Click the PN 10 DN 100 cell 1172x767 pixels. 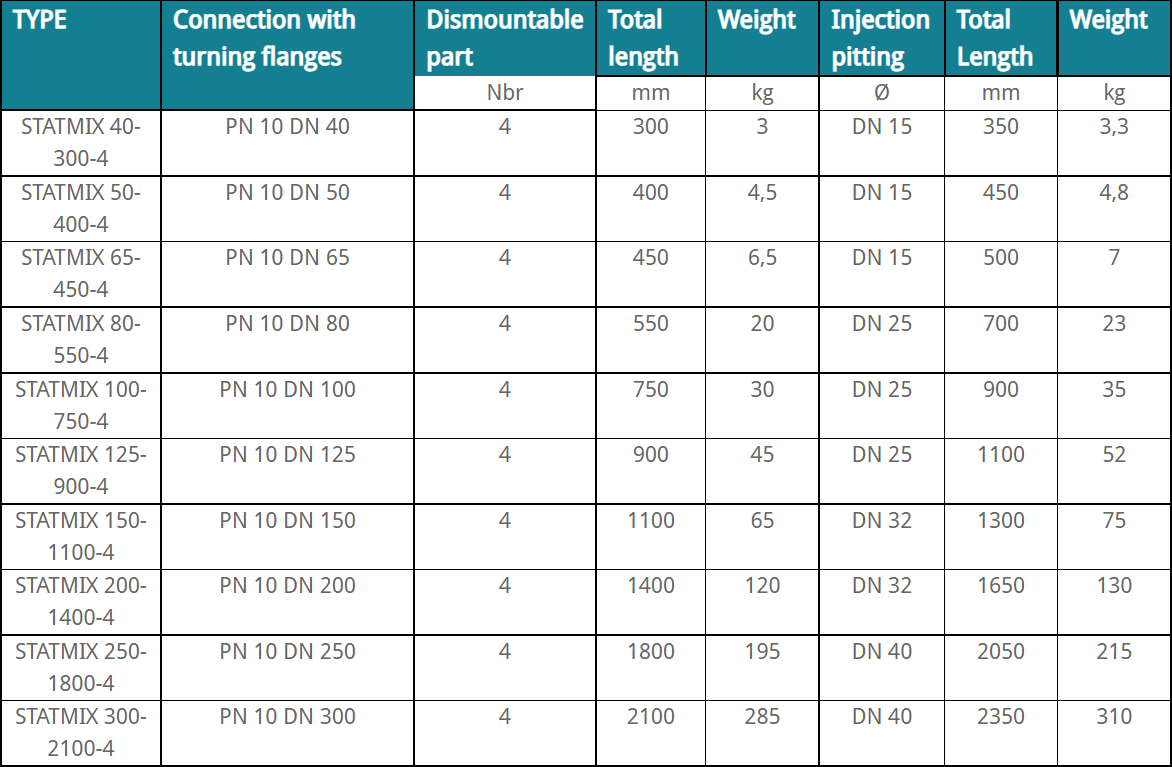pyautogui.click(x=287, y=390)
